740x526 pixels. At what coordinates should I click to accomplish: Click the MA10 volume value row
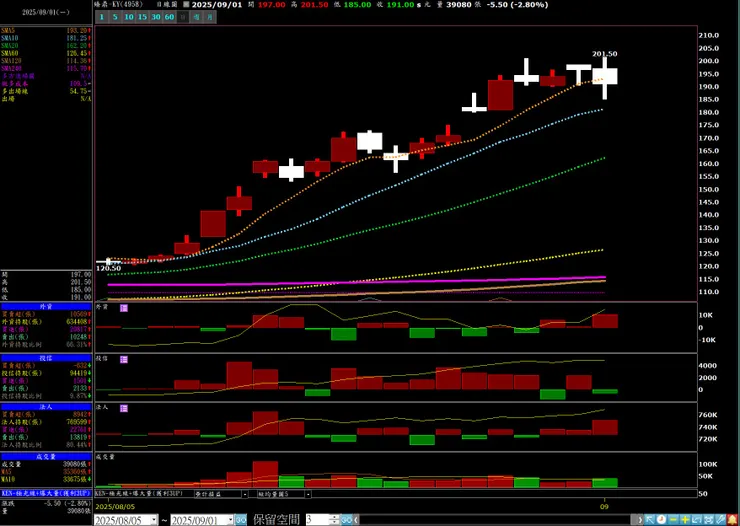(46, 479)
